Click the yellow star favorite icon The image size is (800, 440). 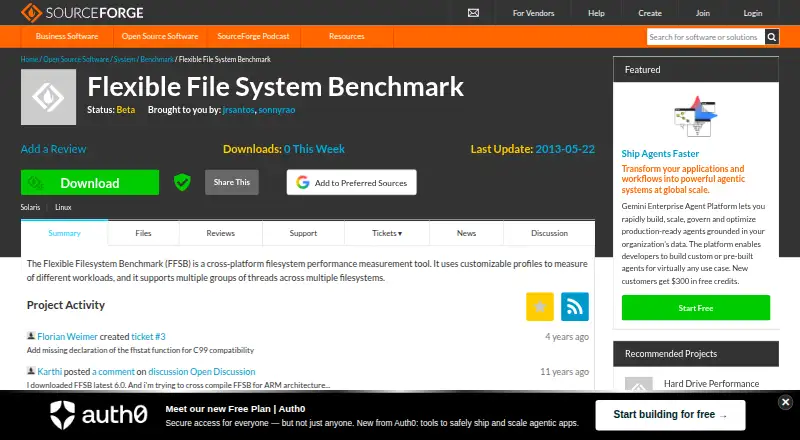pos(540,306)
